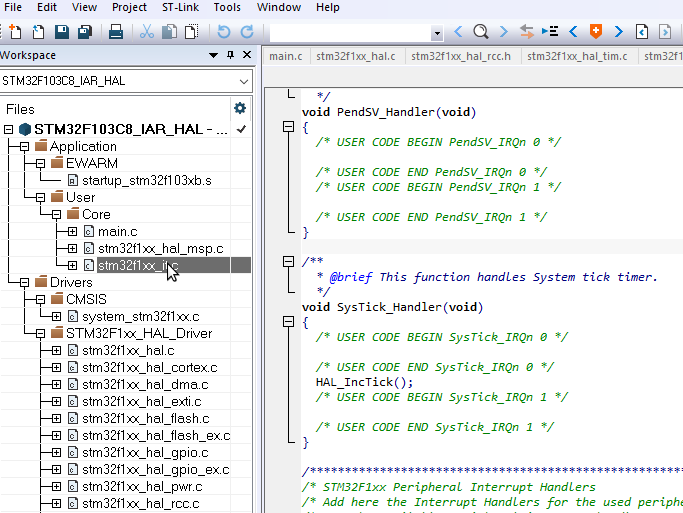Close the Workspace panel
683x513 pixels.
tap(247, 55)
